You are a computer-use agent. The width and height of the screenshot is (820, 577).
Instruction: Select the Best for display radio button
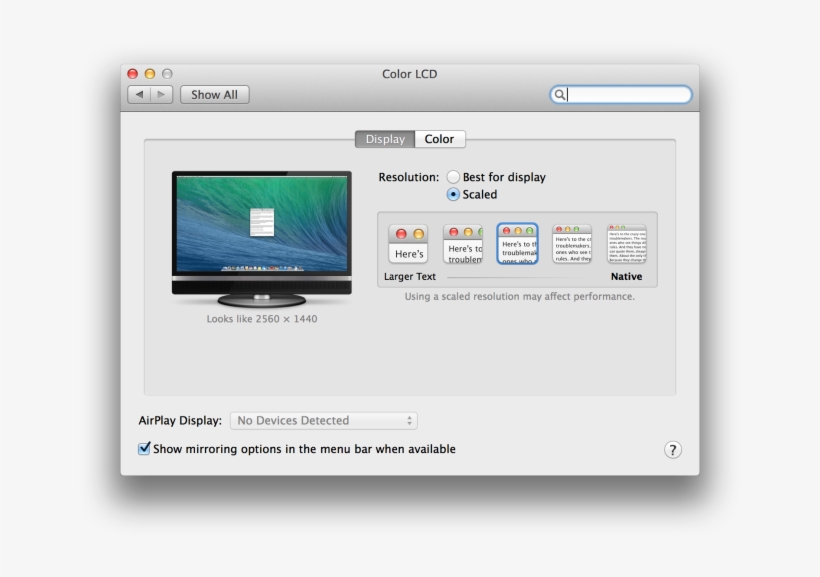pos(456,176)
